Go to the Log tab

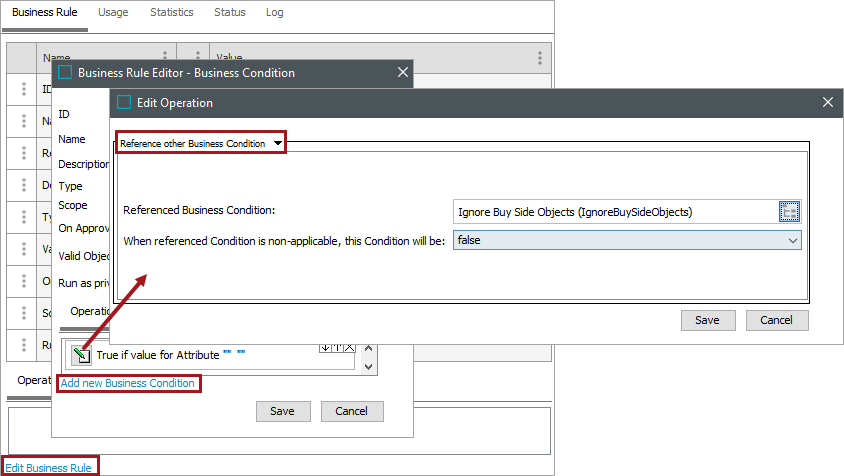pyautogui.click(x=275, y=13)
